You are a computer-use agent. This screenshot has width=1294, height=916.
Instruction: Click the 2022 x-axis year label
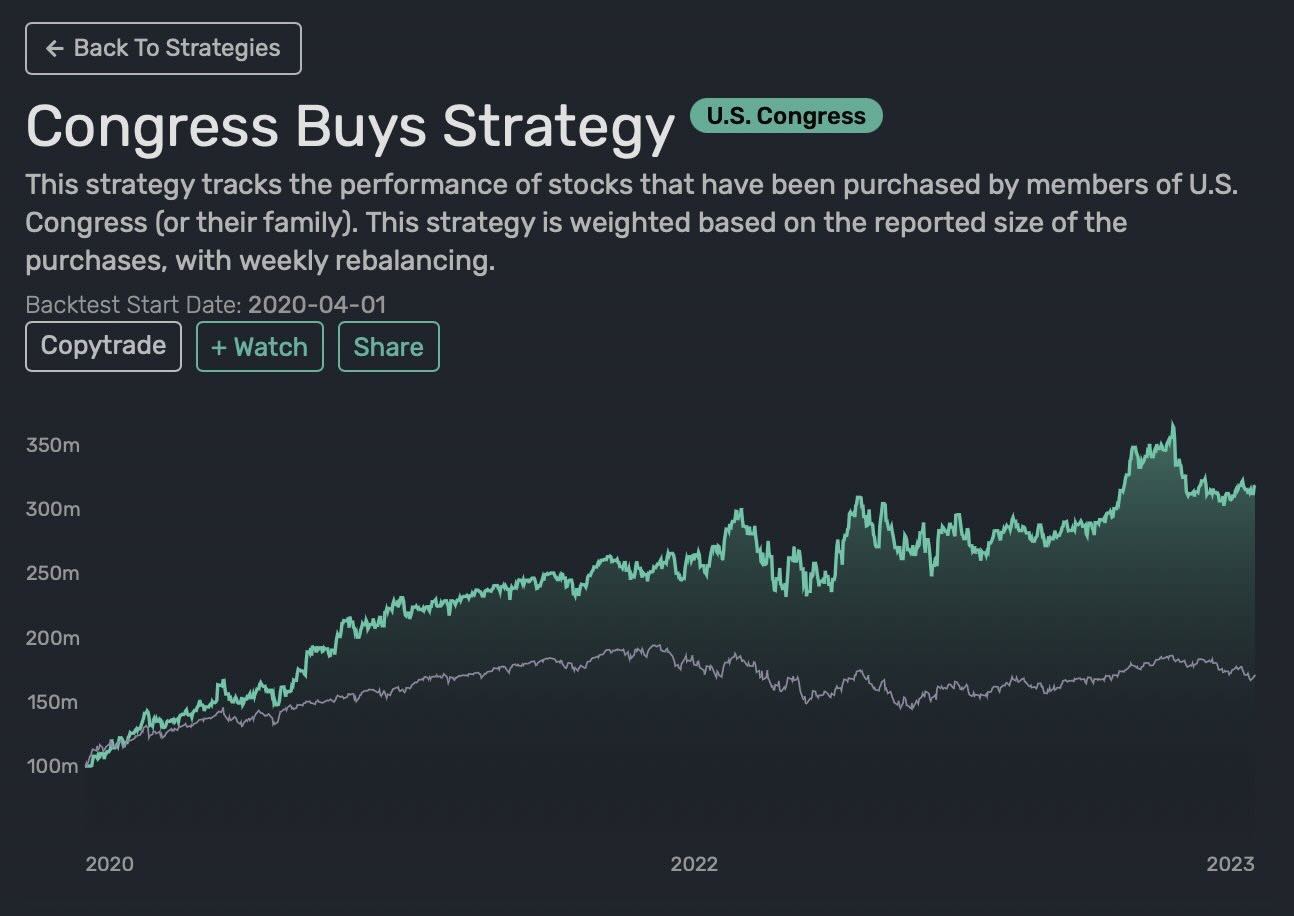(x=694, y=864)
